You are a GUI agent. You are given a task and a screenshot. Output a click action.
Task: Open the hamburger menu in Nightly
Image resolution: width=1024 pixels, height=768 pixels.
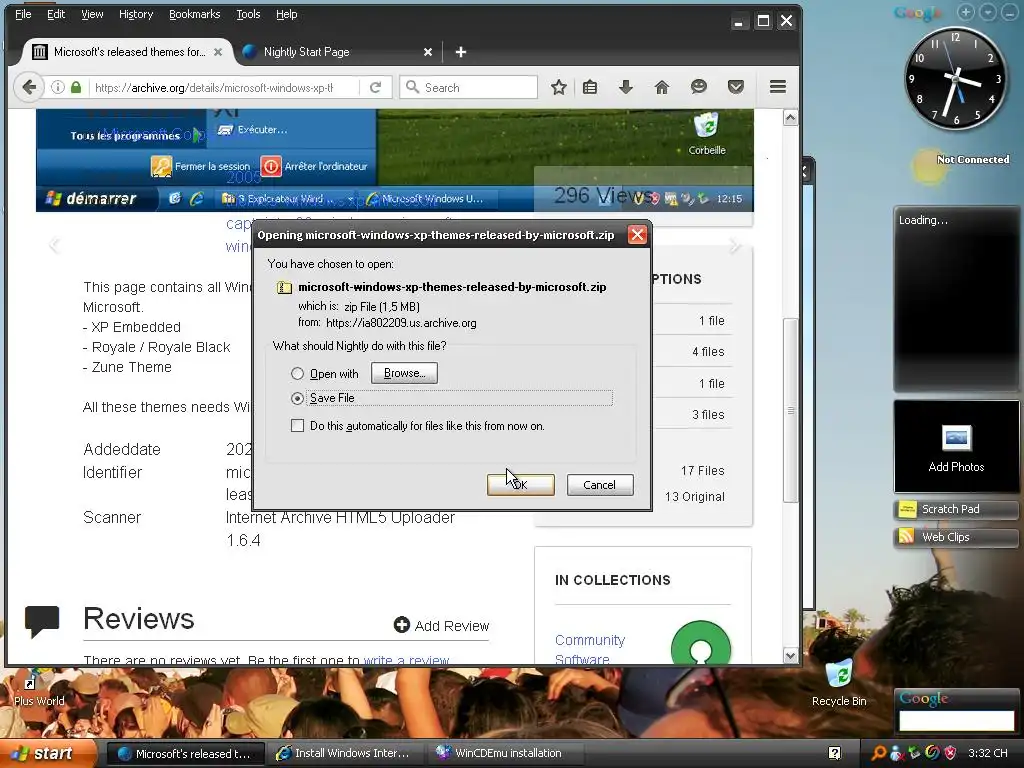pos(777,87)
